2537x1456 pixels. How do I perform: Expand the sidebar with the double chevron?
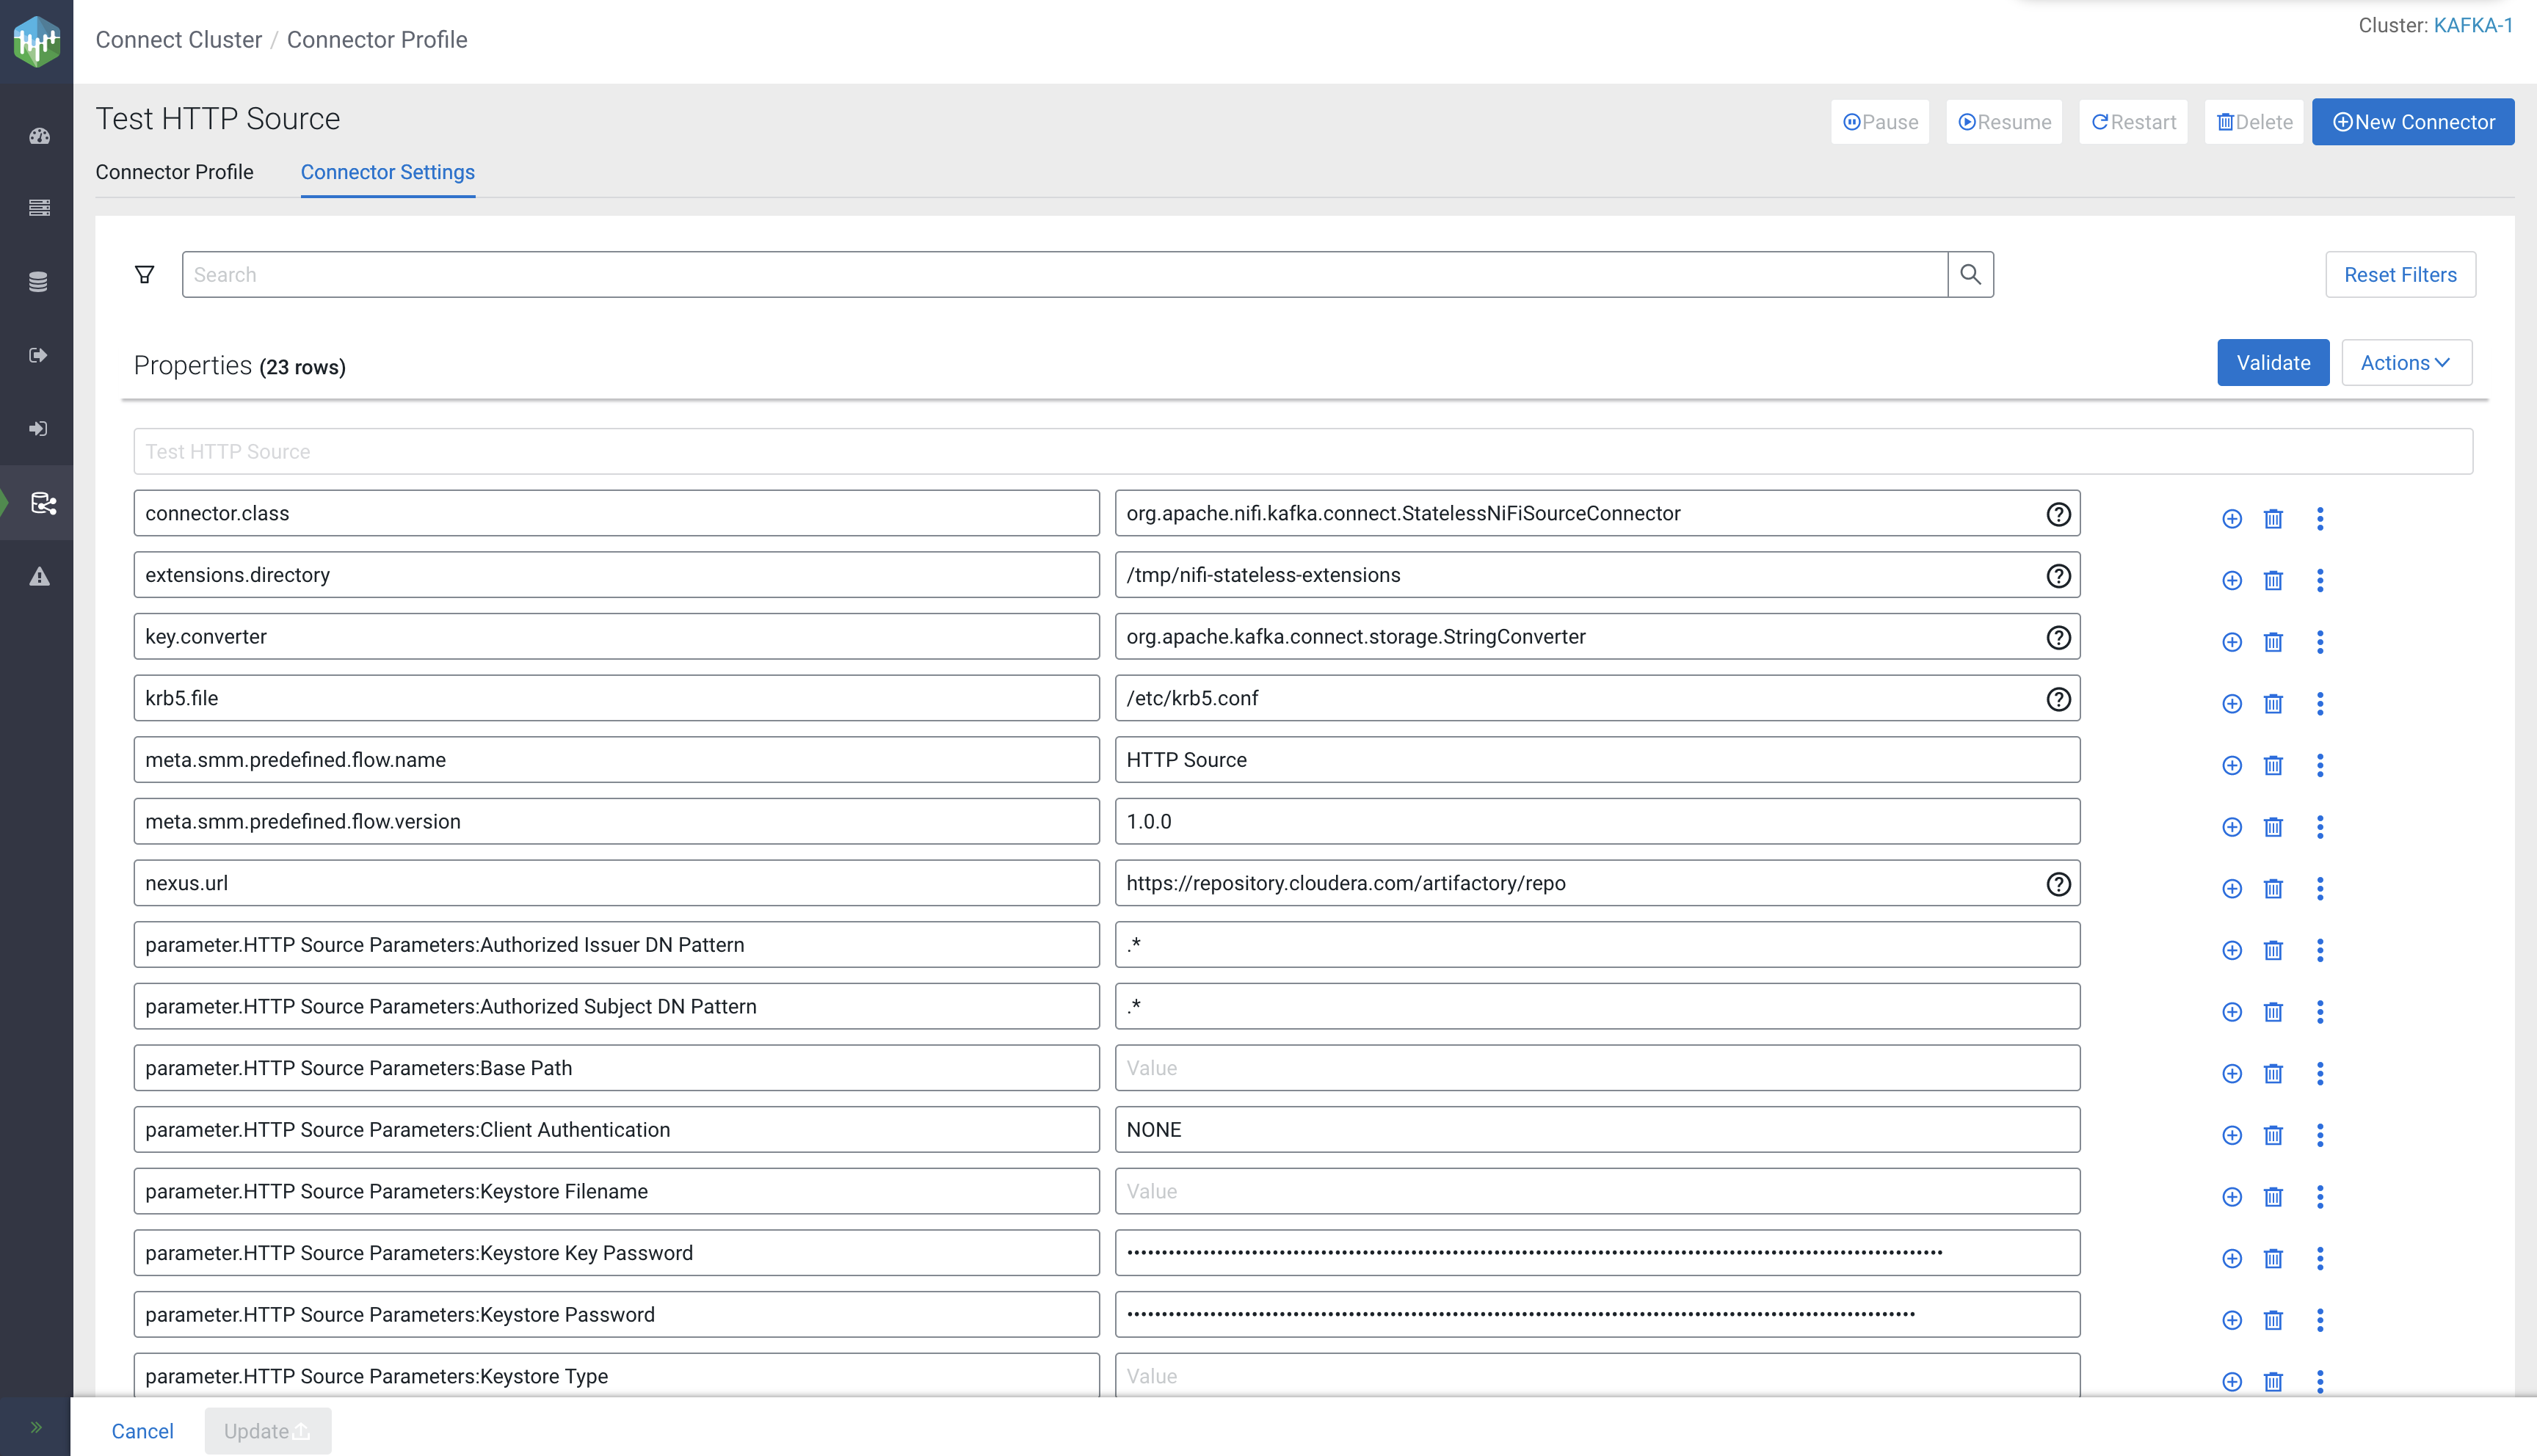coord(36,1427)
